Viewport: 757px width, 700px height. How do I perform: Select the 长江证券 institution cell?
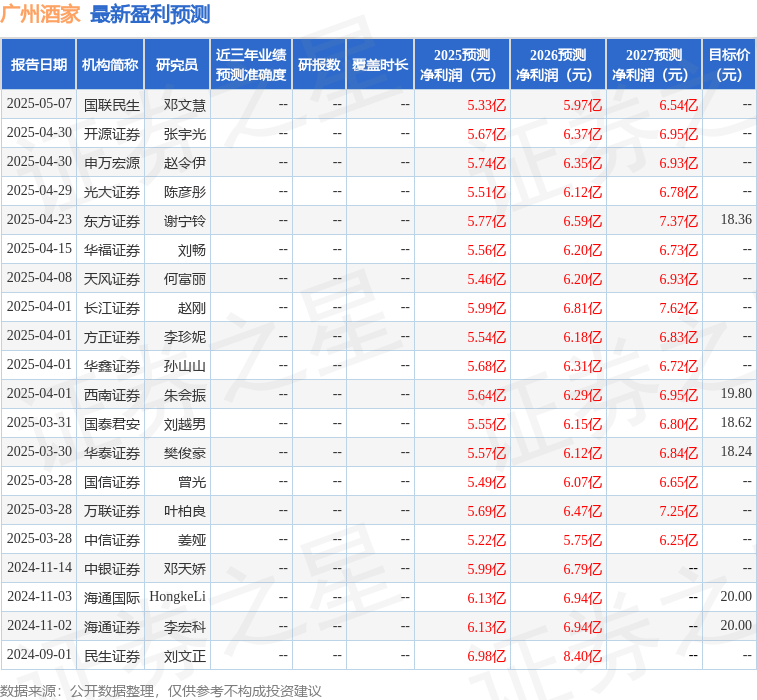pos(112,308)
